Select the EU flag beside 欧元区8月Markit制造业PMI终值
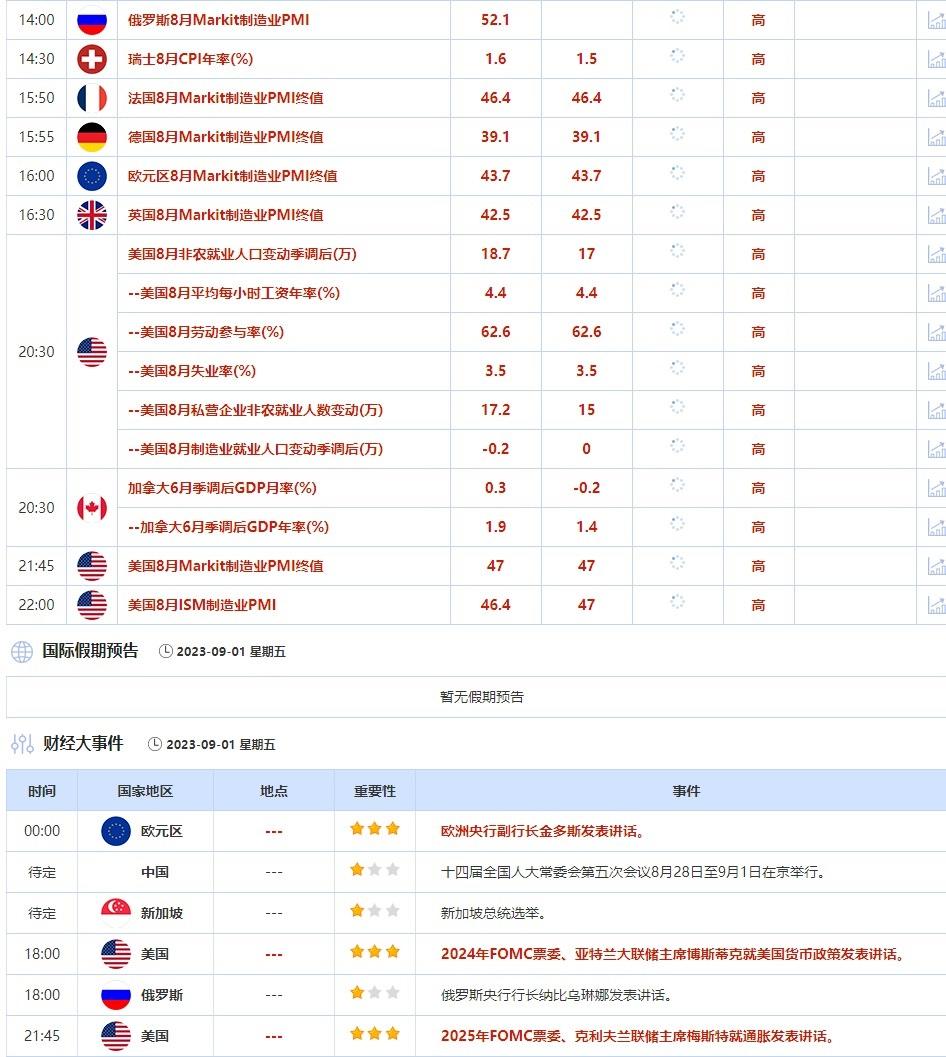Screen dimensions: 946x1057 91,176
